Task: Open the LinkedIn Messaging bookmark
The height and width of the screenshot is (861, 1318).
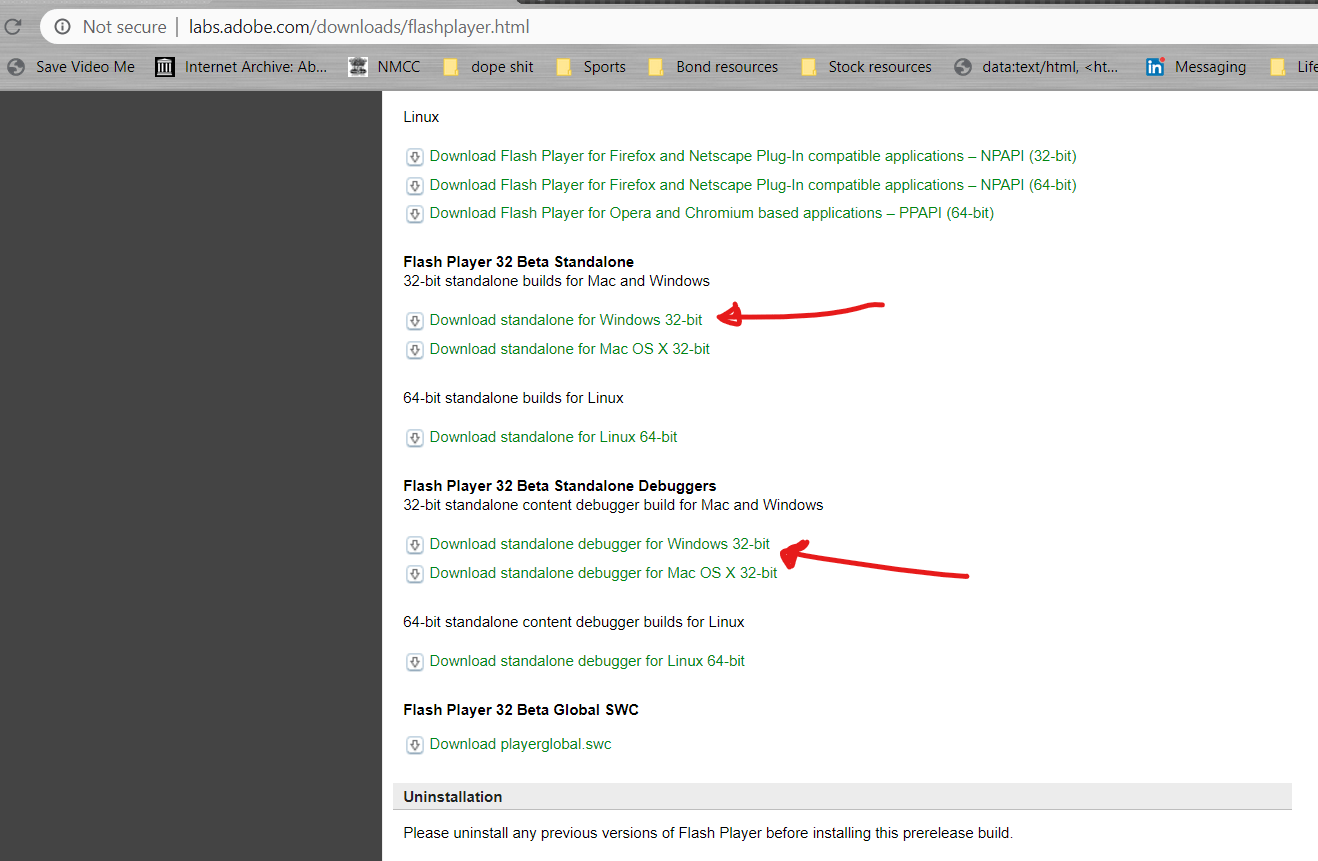Action: (1196, 67)
